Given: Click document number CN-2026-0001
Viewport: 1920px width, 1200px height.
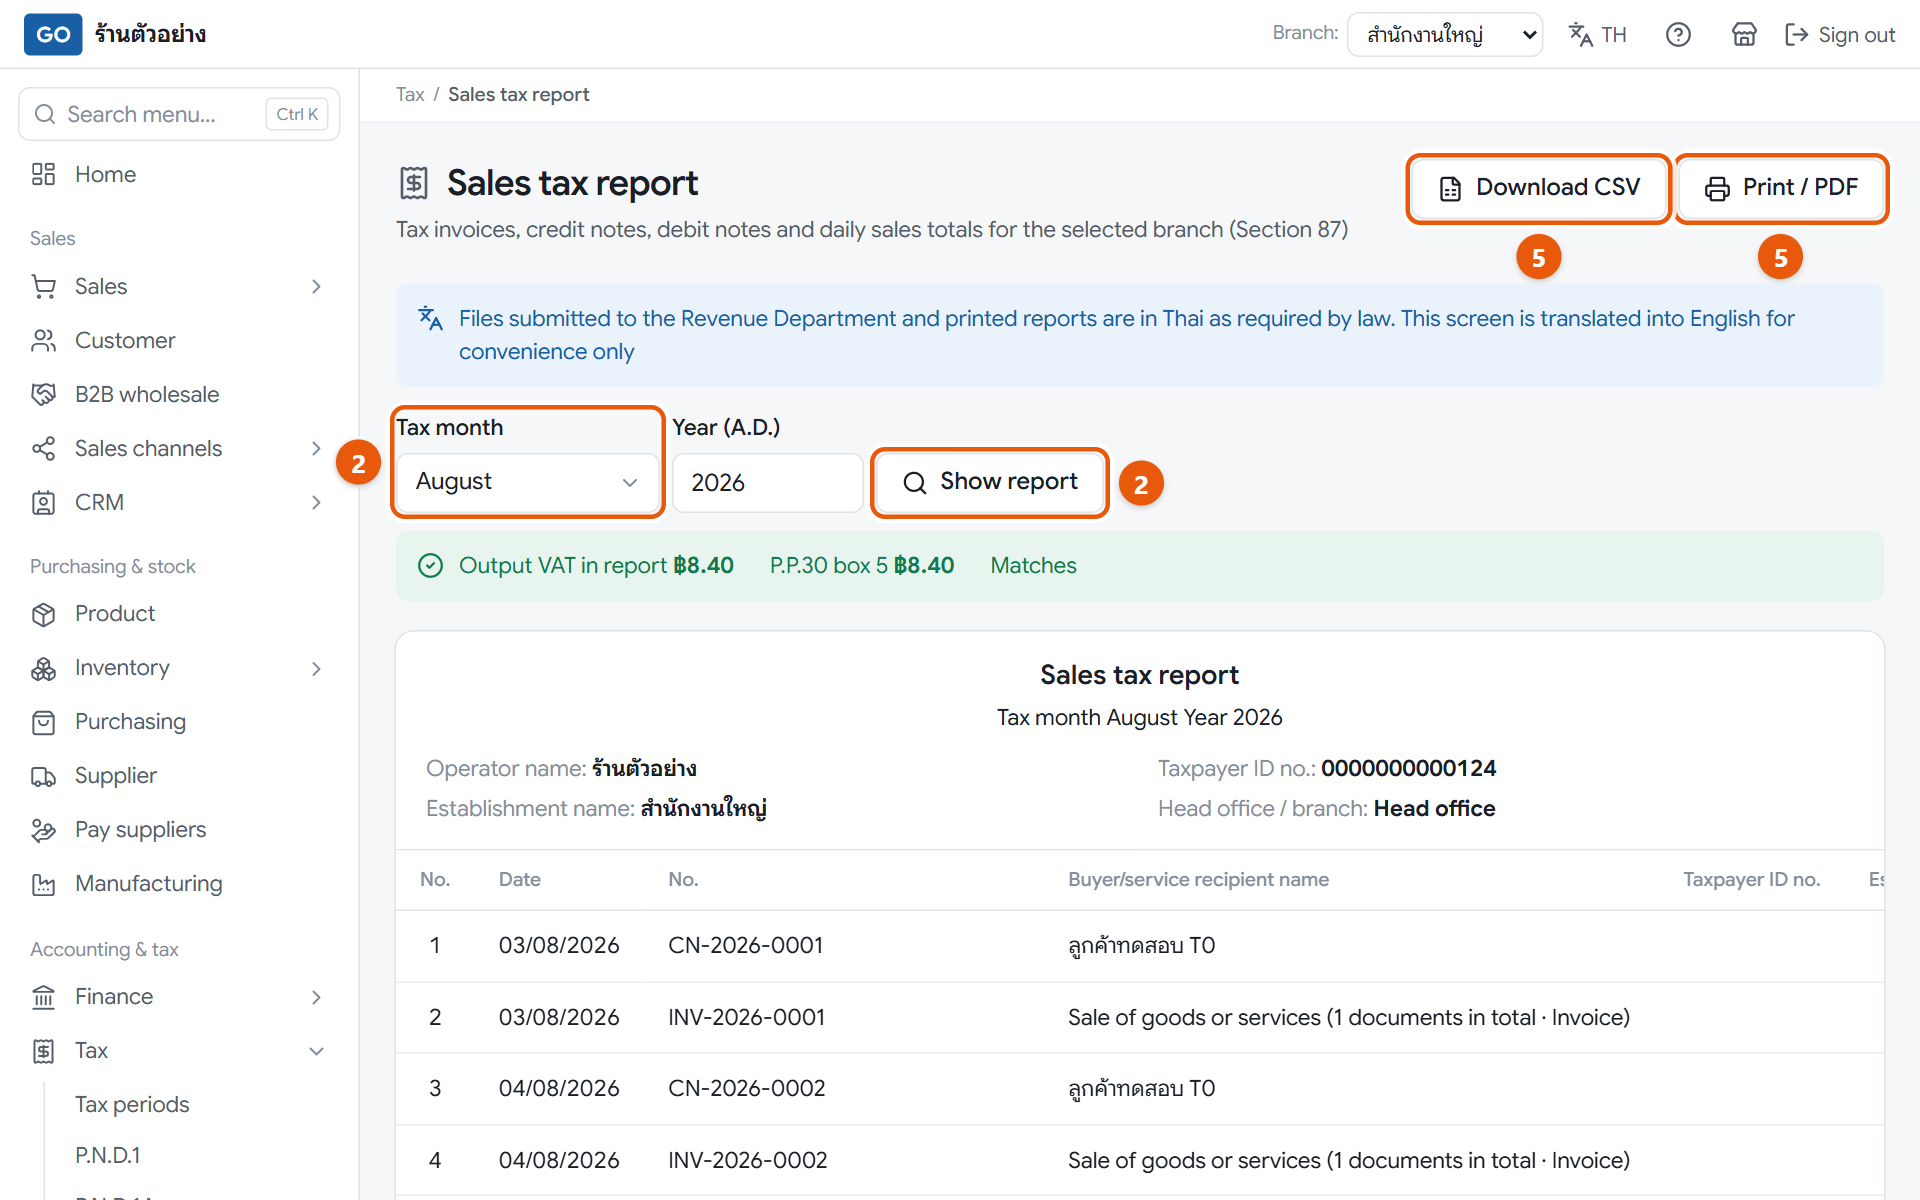Looking at the screenshot, I should (745, 946).
